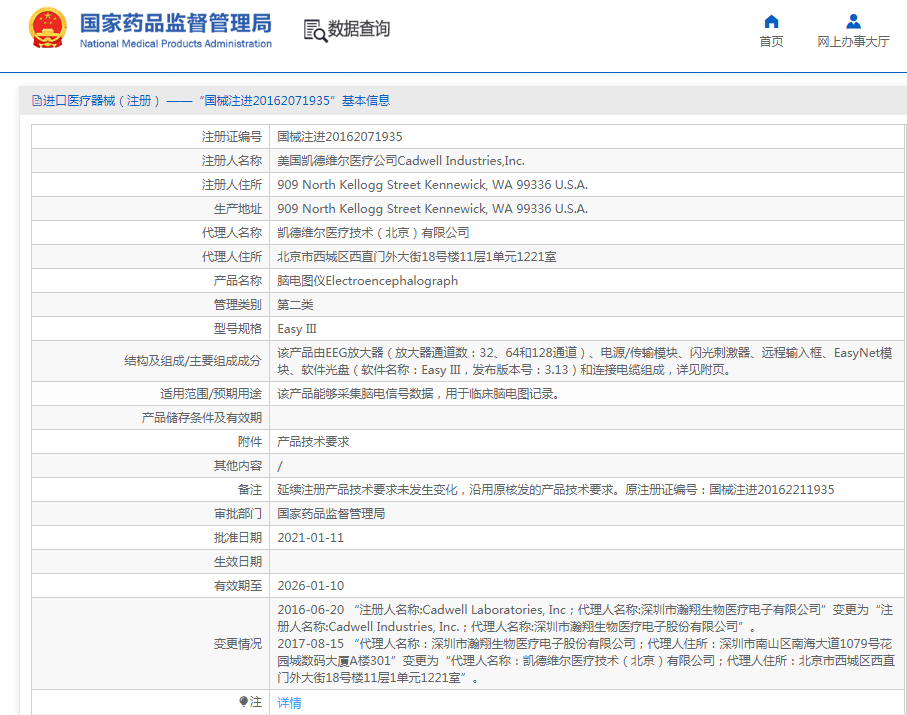
Task: Click the 数据查询 magnifier document icon
Action: click(x=315, y=30)
